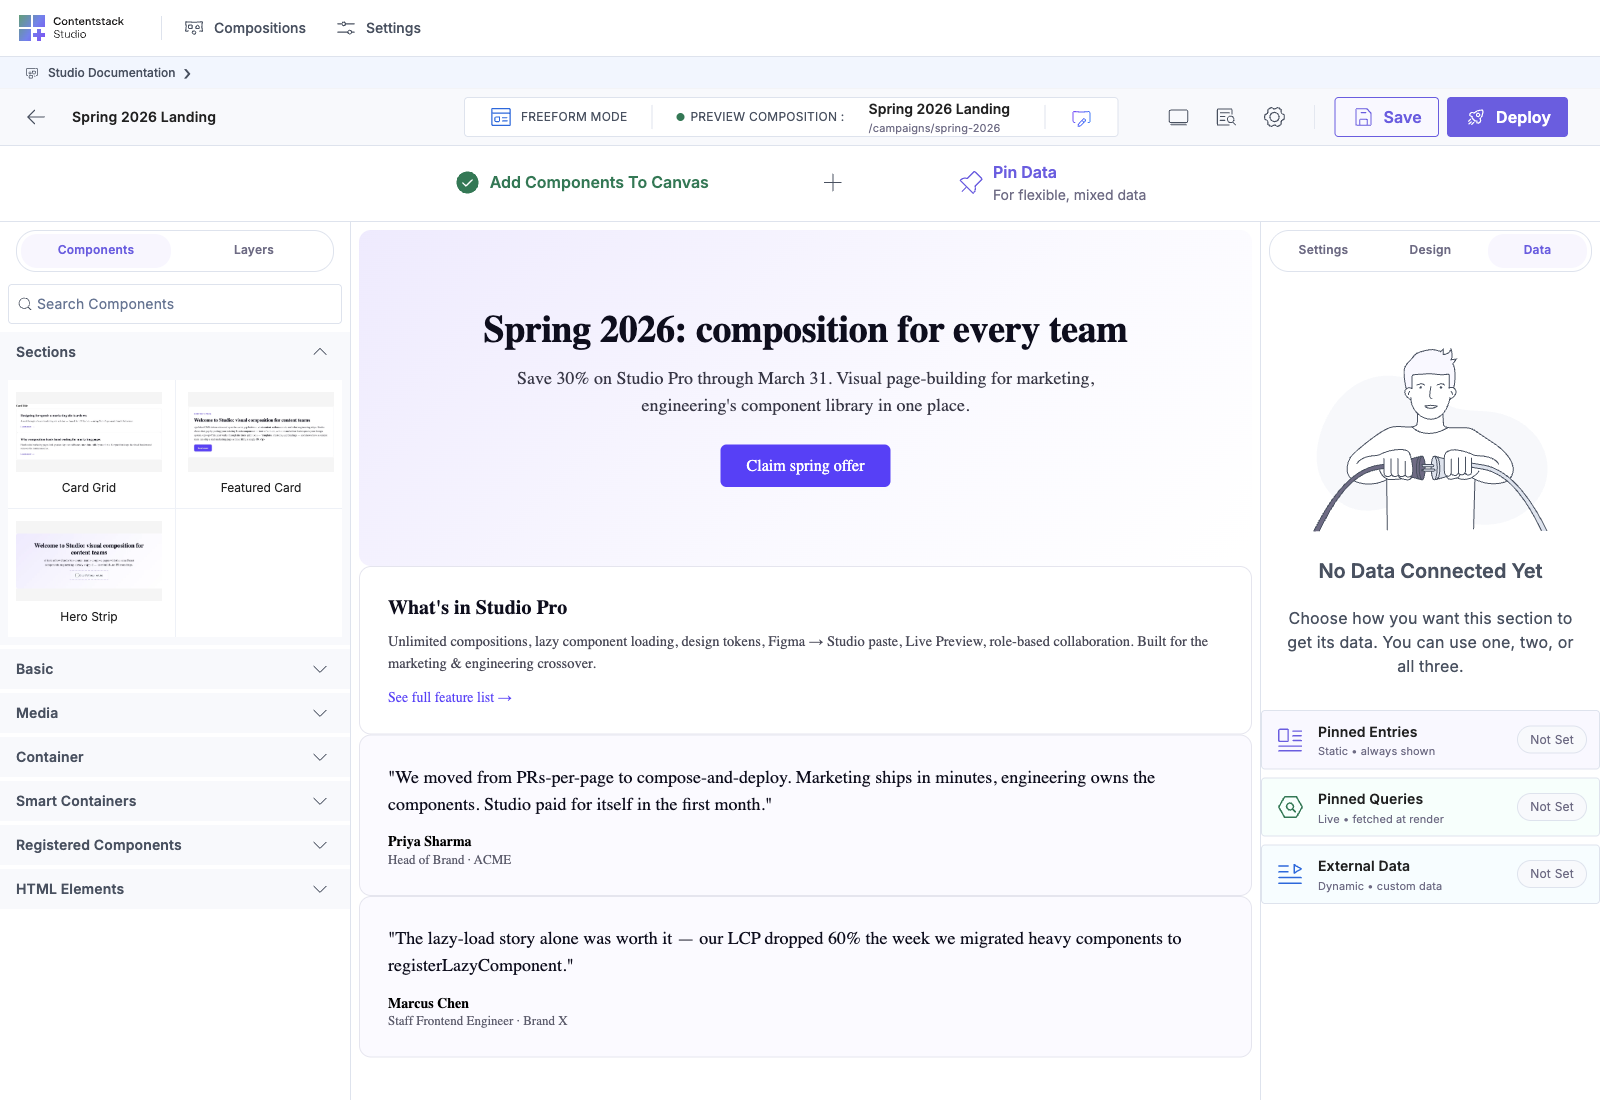
Task: Open the right panel Settings tab
Action: point(1323,250)
